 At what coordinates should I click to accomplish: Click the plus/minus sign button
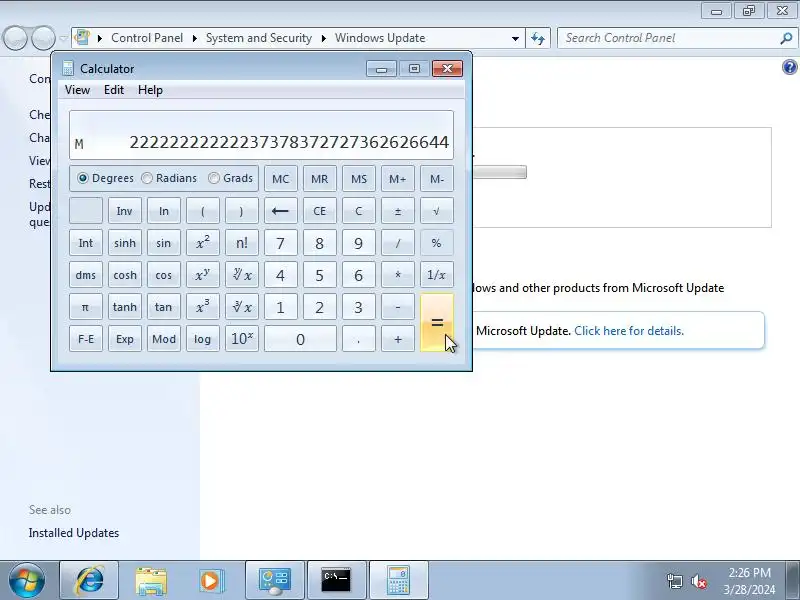pos(397,211)
